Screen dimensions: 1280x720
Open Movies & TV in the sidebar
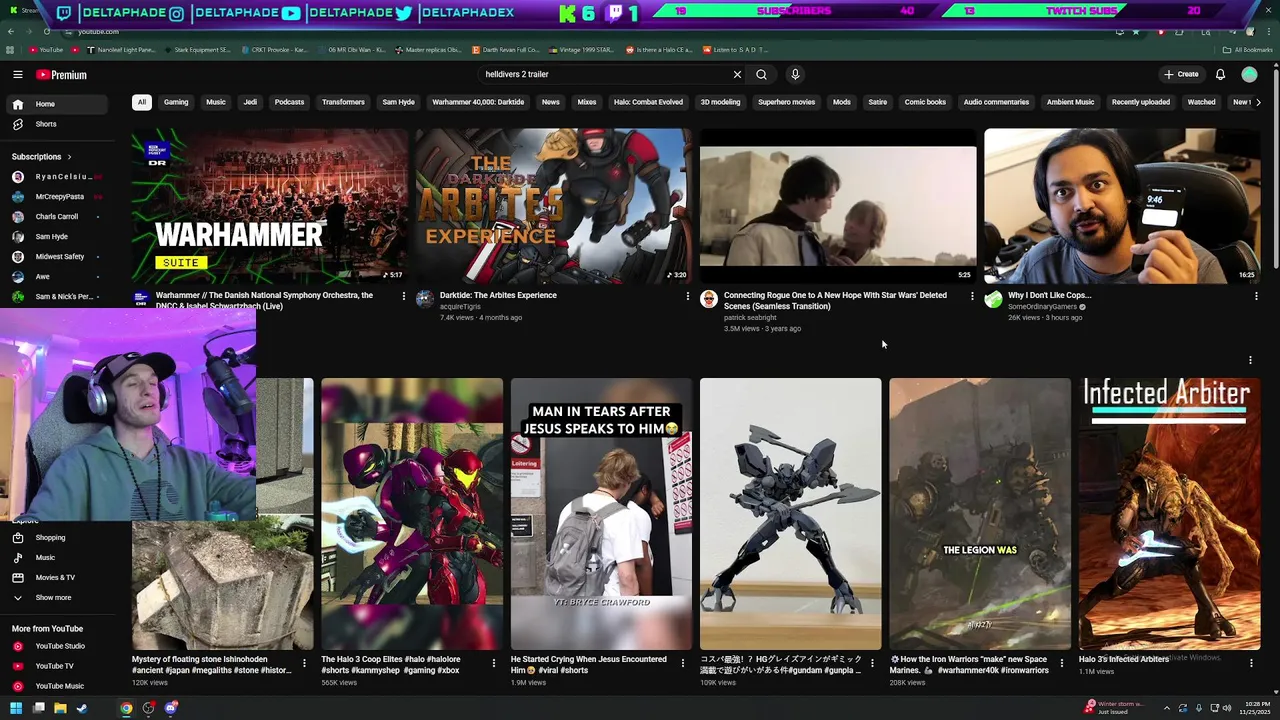pyautogui.click(x=56, y=578)
